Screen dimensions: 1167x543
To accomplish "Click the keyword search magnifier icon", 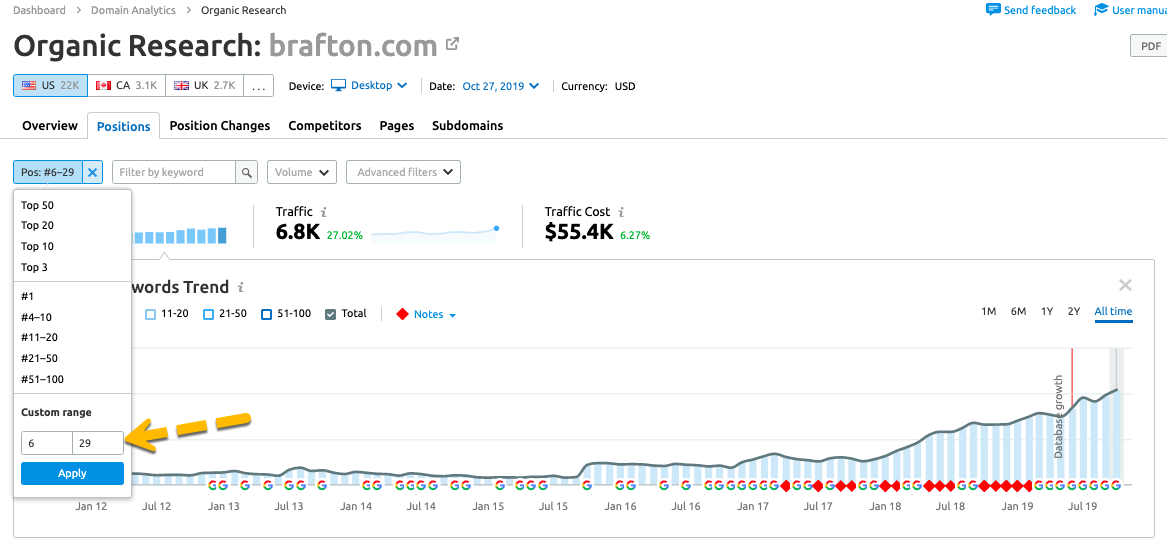I will click(x=247, y=172).
